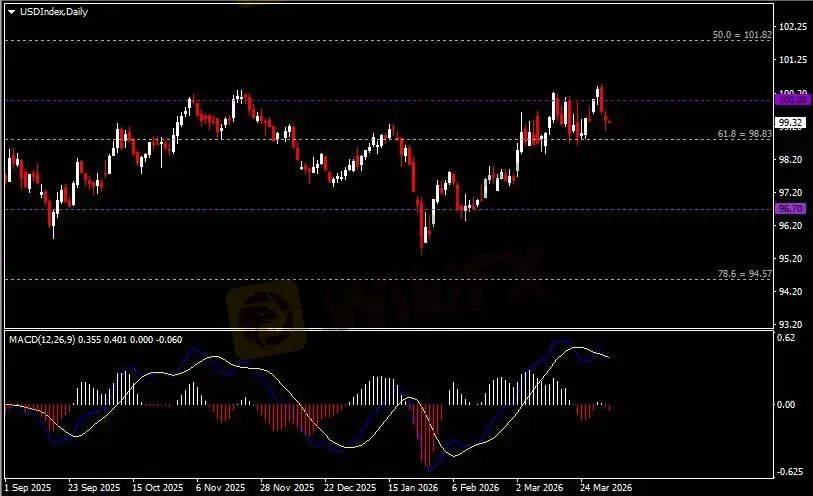The height and width of the screenshot is (496, 813).
Task: Click the 6 Feb 2026 date label
Action: pos(475,488)
